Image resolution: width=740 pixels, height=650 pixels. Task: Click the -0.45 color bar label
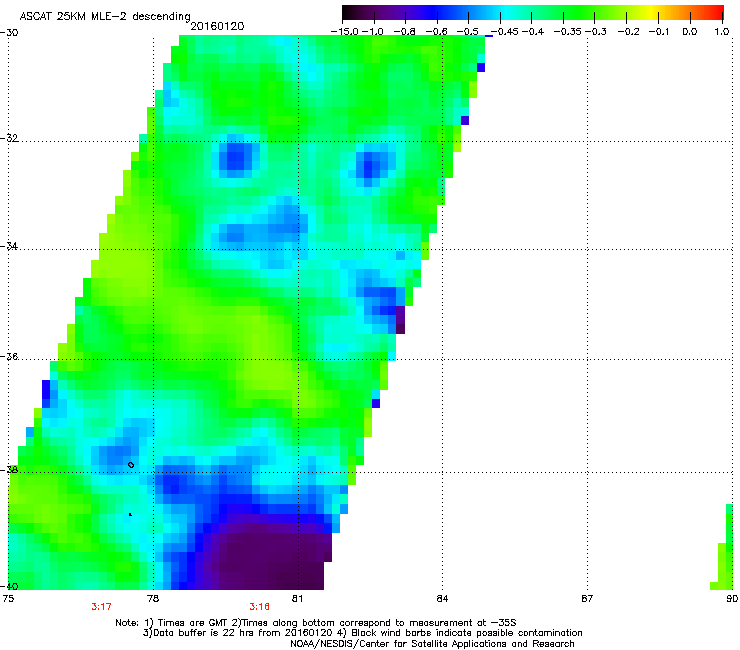[x=504, y=32]
